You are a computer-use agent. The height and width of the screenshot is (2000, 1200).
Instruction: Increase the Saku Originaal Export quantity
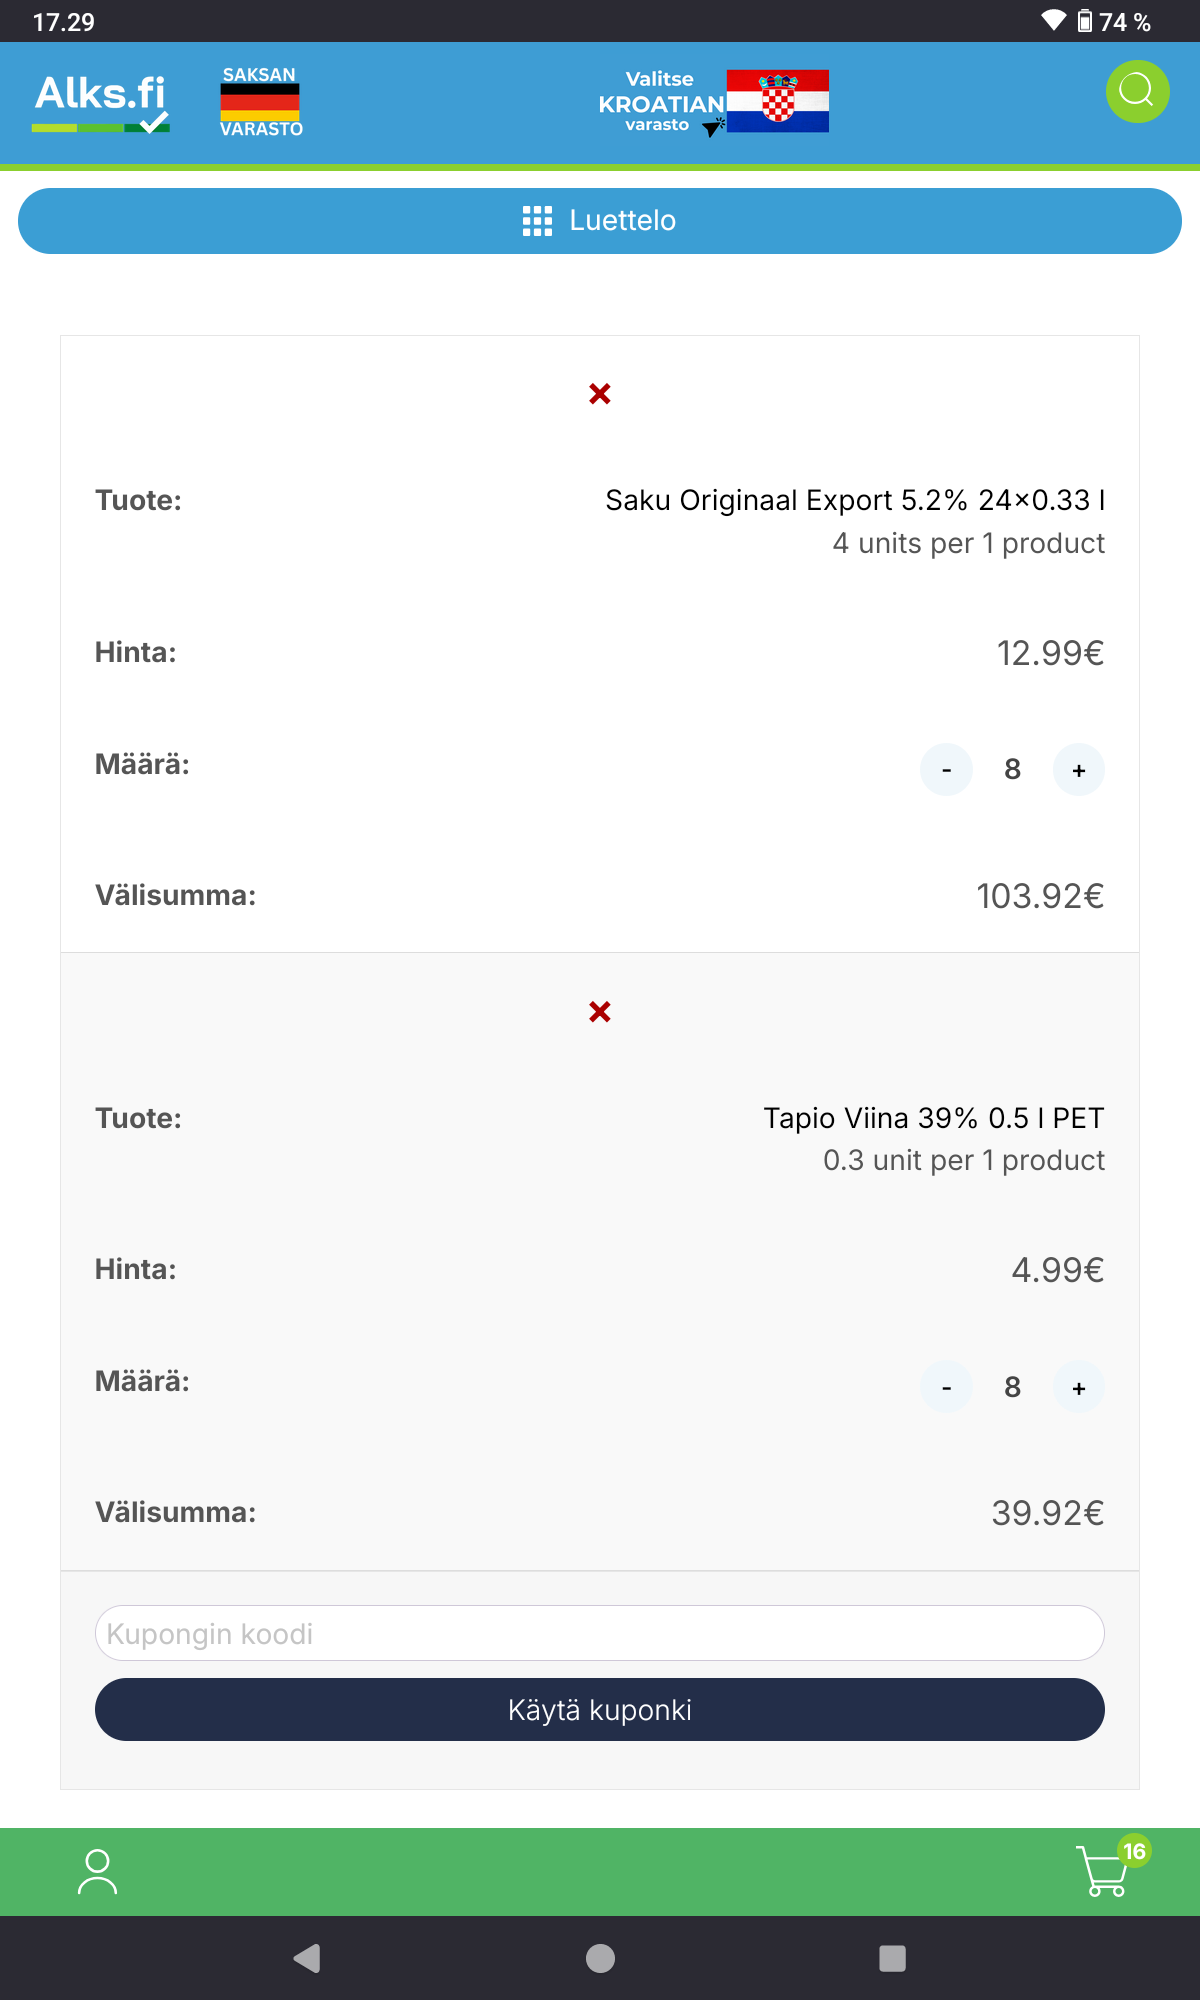pyautogui.click(x=1079, y=770)
